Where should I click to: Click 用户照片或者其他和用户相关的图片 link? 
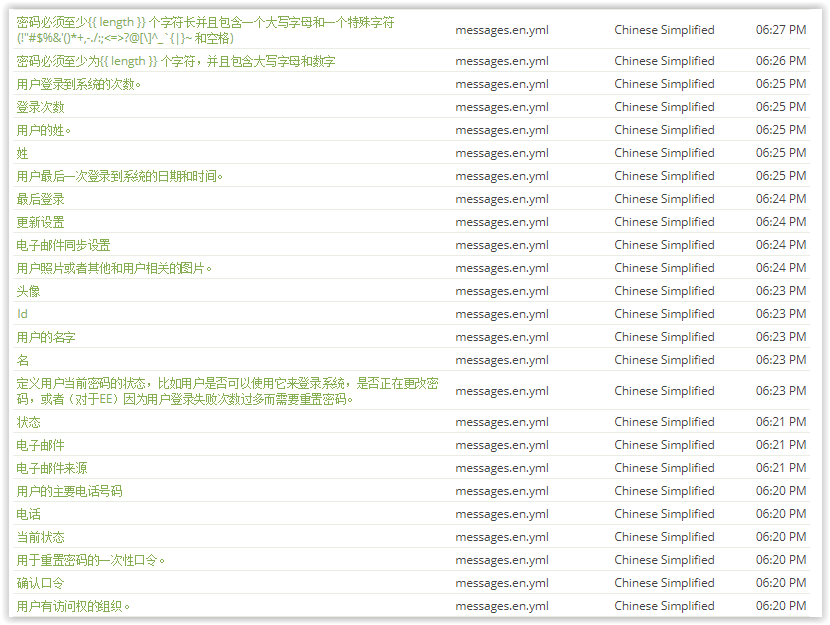[x=114, y=268]
